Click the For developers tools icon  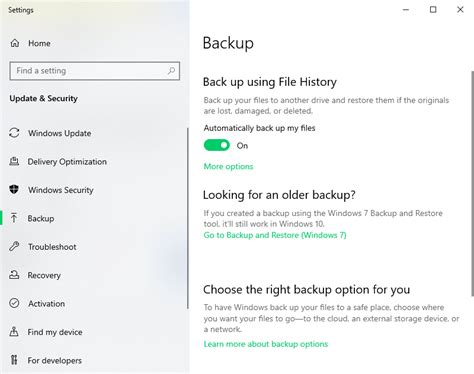(x=14, y=360)
